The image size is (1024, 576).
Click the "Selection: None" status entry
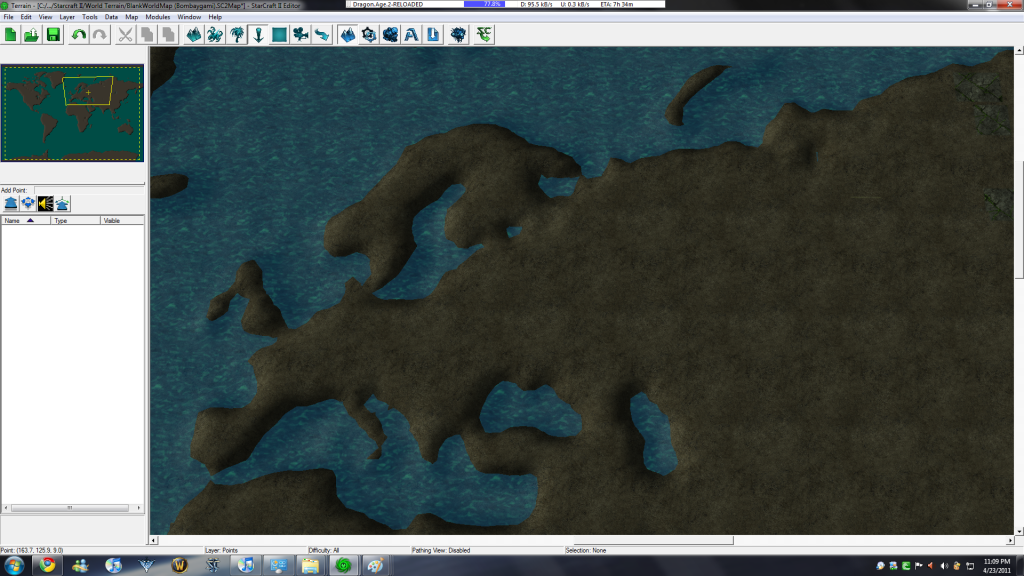coord(586,551)
